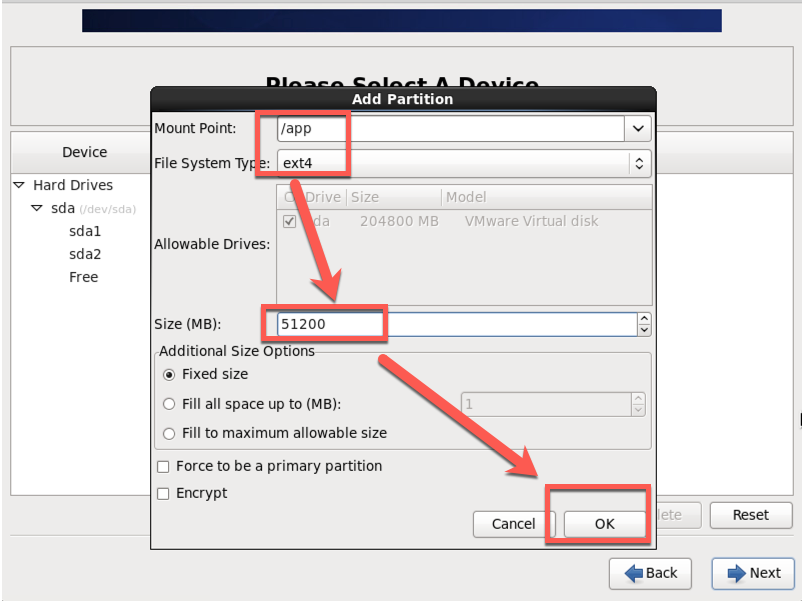Choose Fill to maximum allowable size

tap(169, 433)
